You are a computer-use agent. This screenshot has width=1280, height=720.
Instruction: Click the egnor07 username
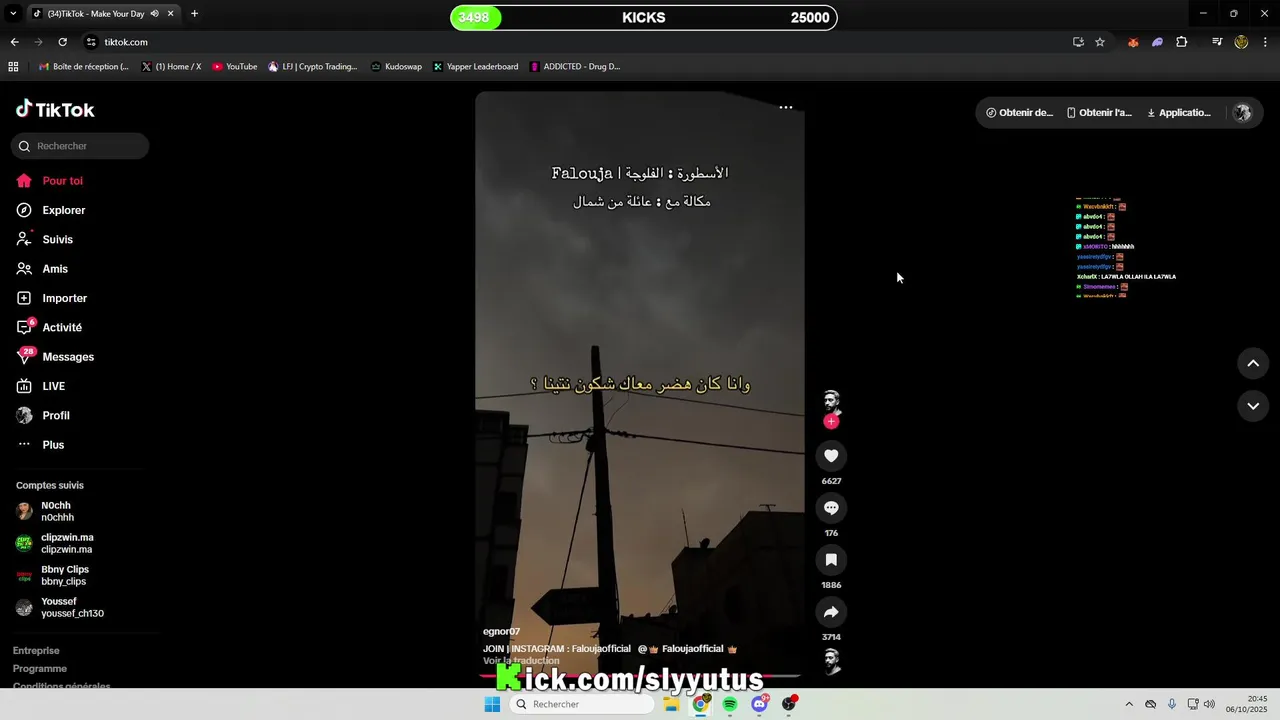coord(502,632)
